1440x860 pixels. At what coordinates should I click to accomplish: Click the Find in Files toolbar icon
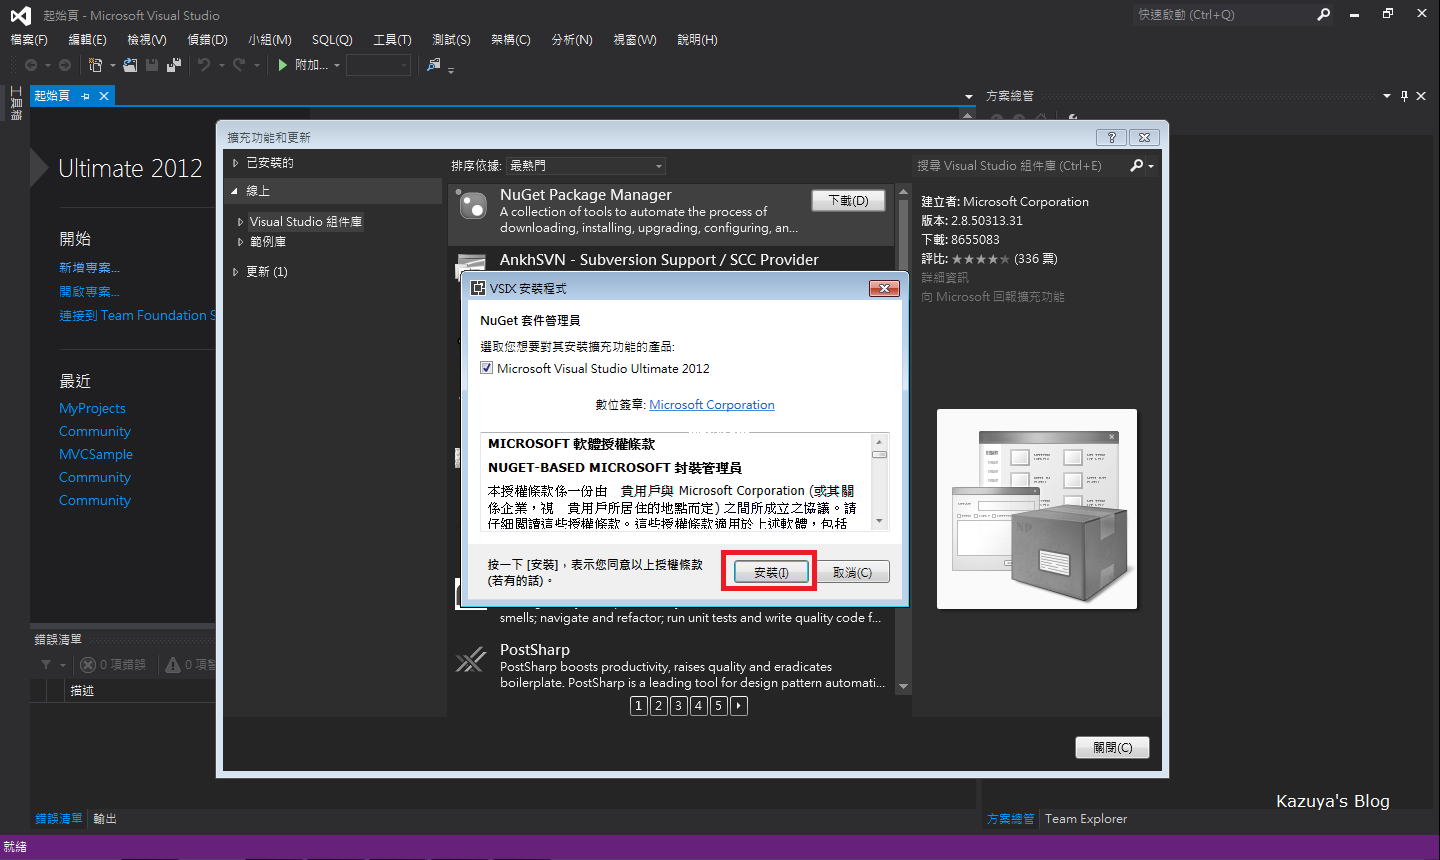click(434, 65)
